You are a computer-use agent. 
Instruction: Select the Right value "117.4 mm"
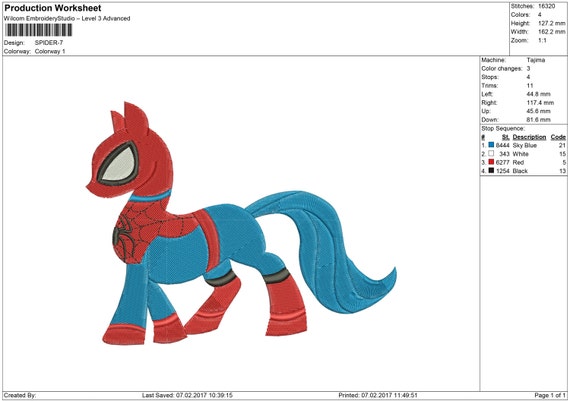(540, 103)
